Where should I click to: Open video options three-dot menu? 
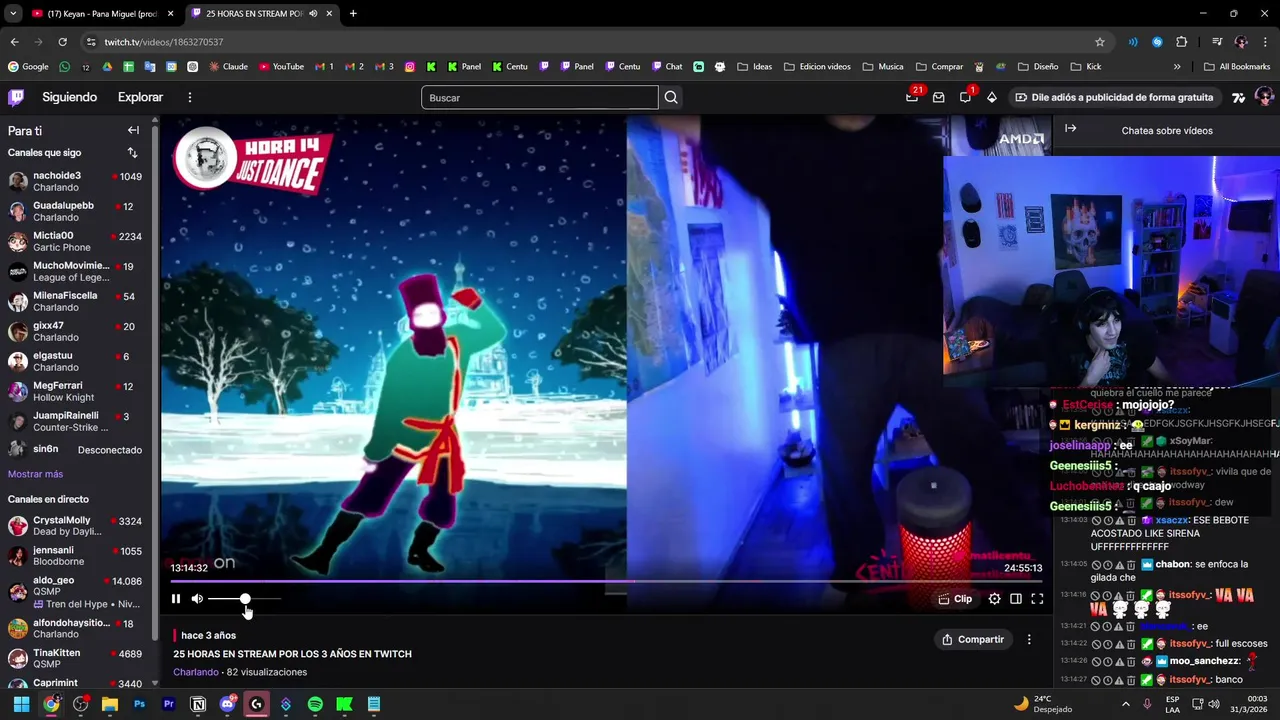click(1029, 639)
